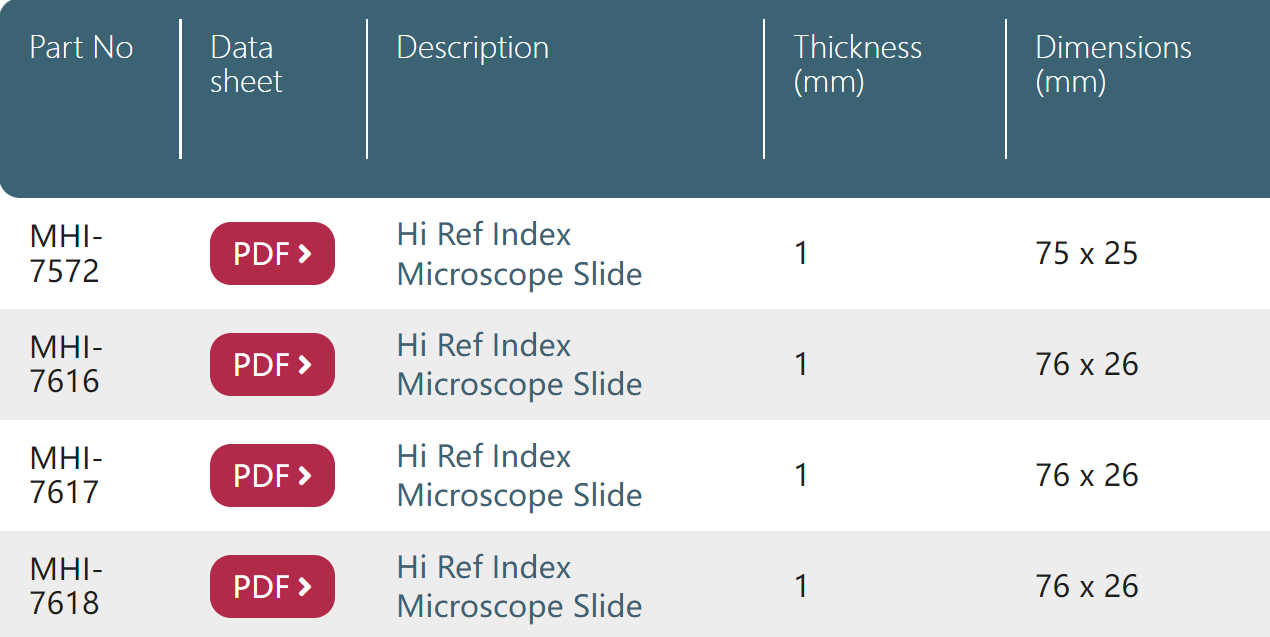
Task: Click the chevron arrow on MHI-7617 PDF button
Action: click(x=305, y=476)
